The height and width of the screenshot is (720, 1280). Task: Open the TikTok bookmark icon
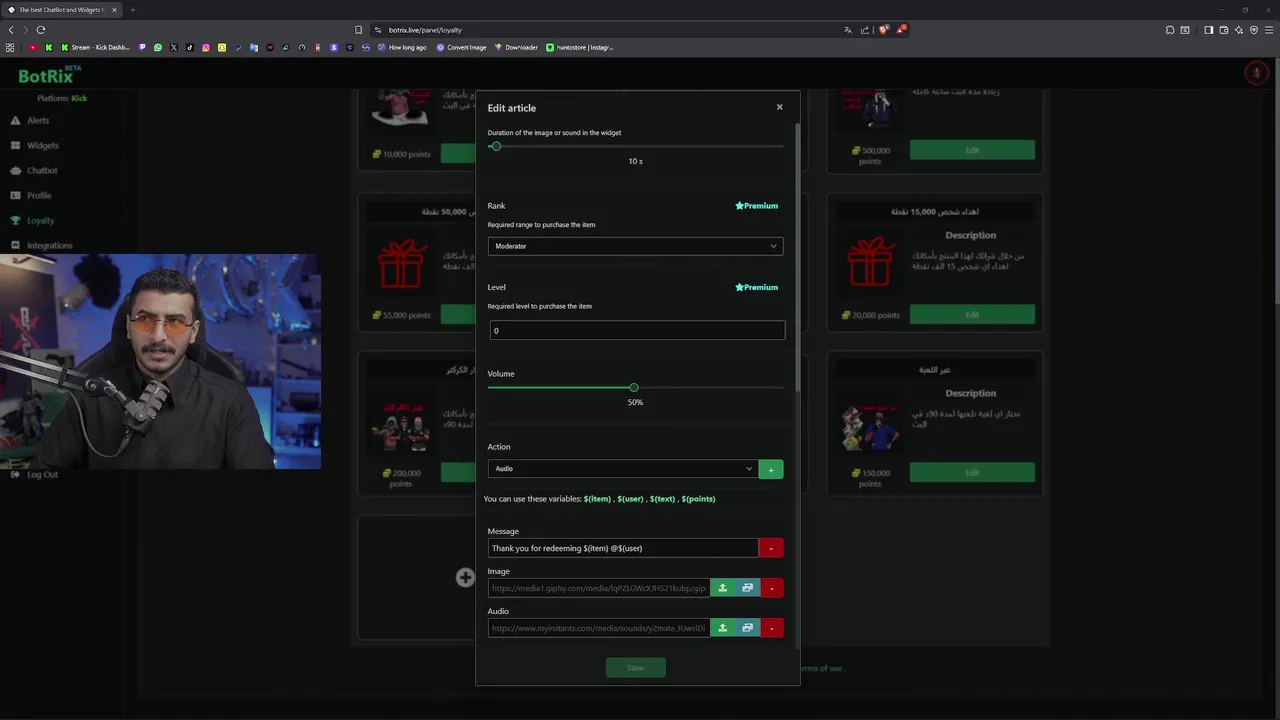coord(189,47)
